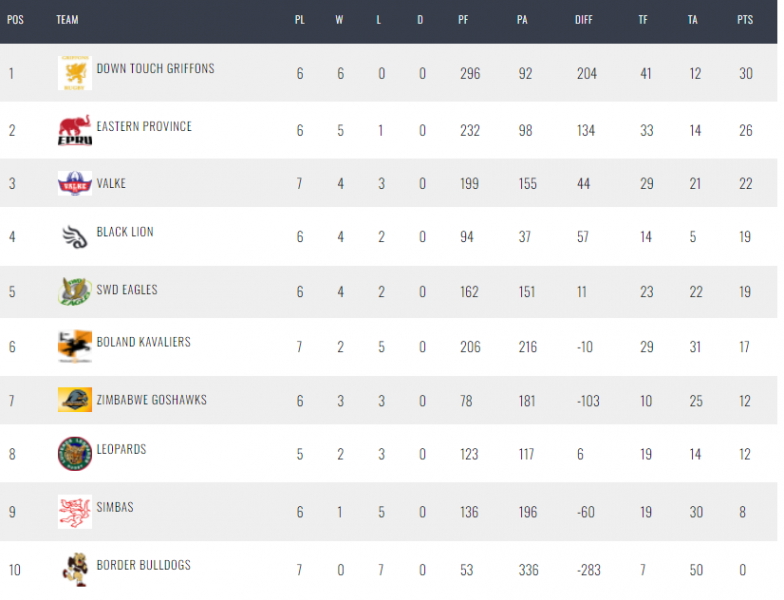Select the Valke team crest
The image size is (784, 600).
pos(74,183)
